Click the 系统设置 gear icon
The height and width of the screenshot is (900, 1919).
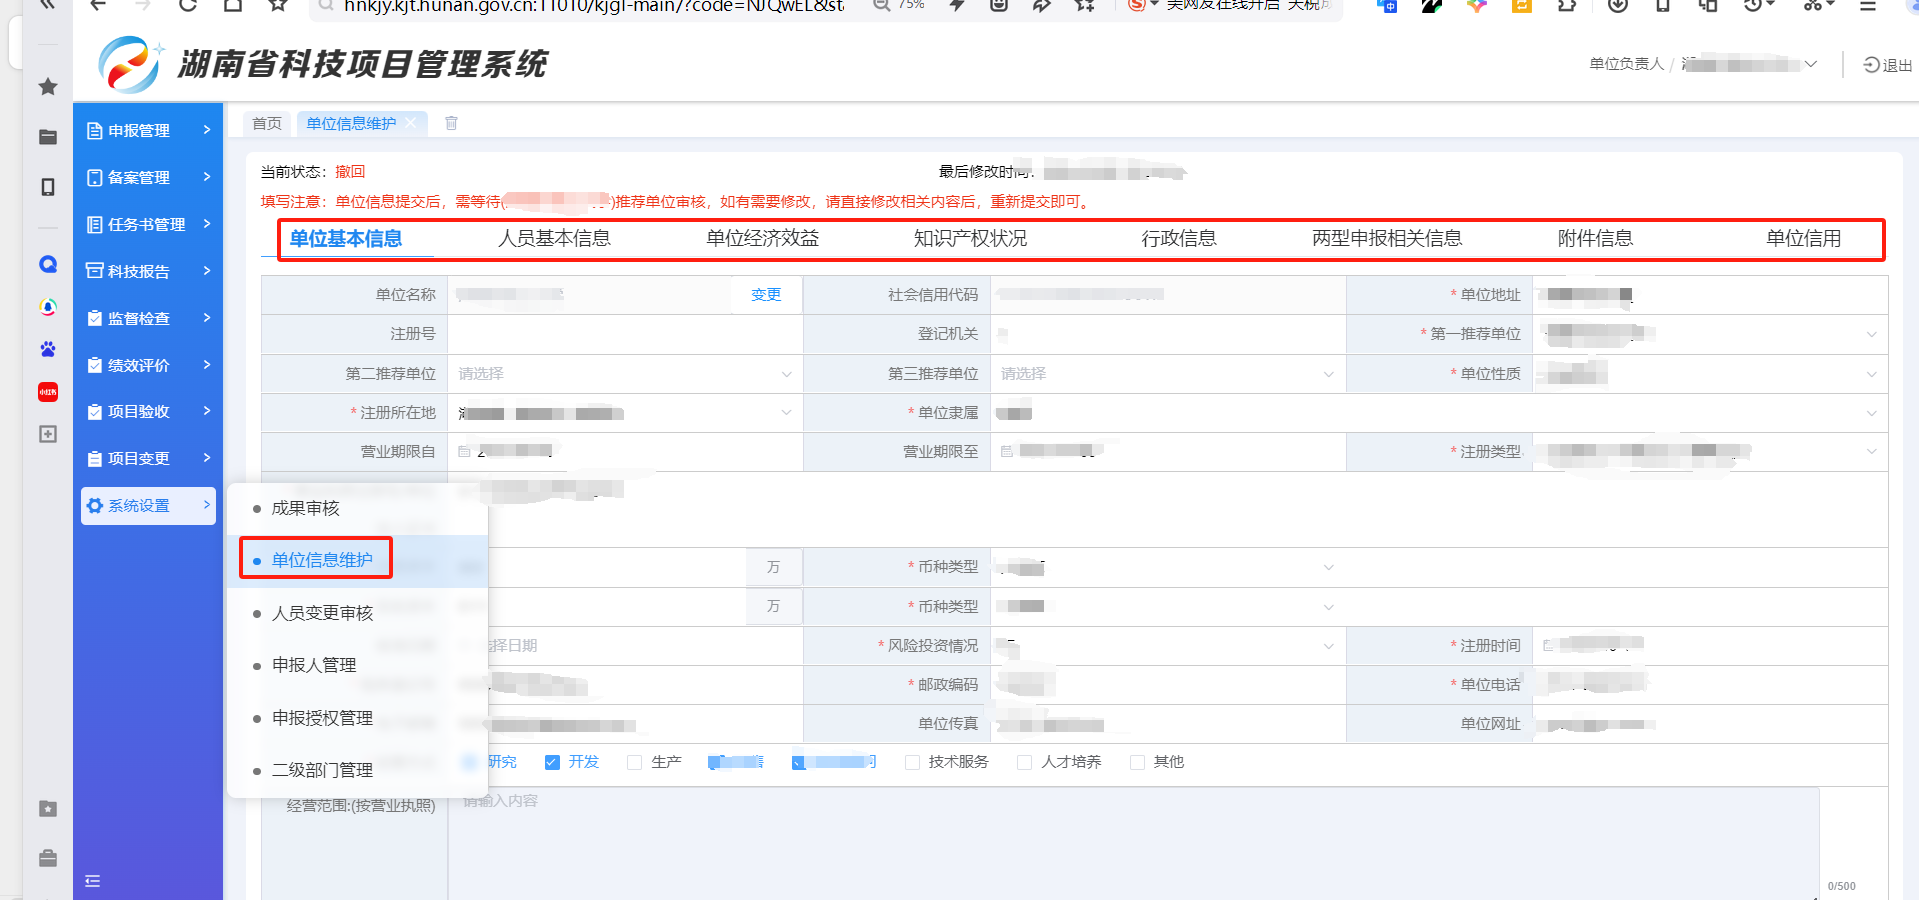(95, 506)
